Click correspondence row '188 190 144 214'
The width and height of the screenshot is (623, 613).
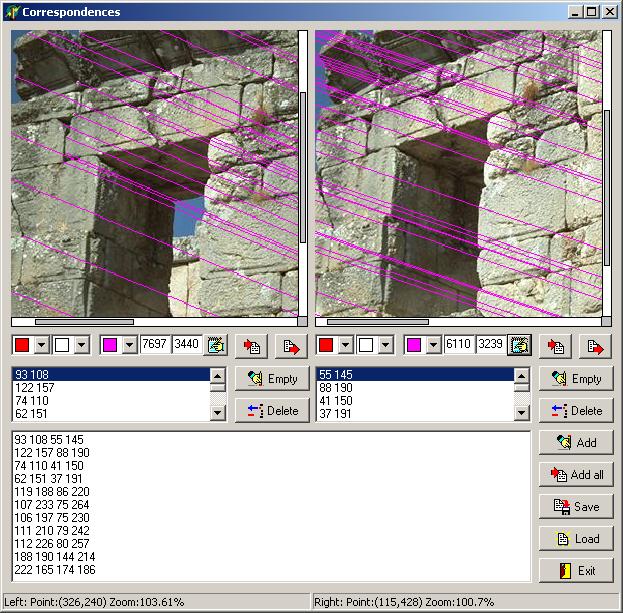(55, 557)
